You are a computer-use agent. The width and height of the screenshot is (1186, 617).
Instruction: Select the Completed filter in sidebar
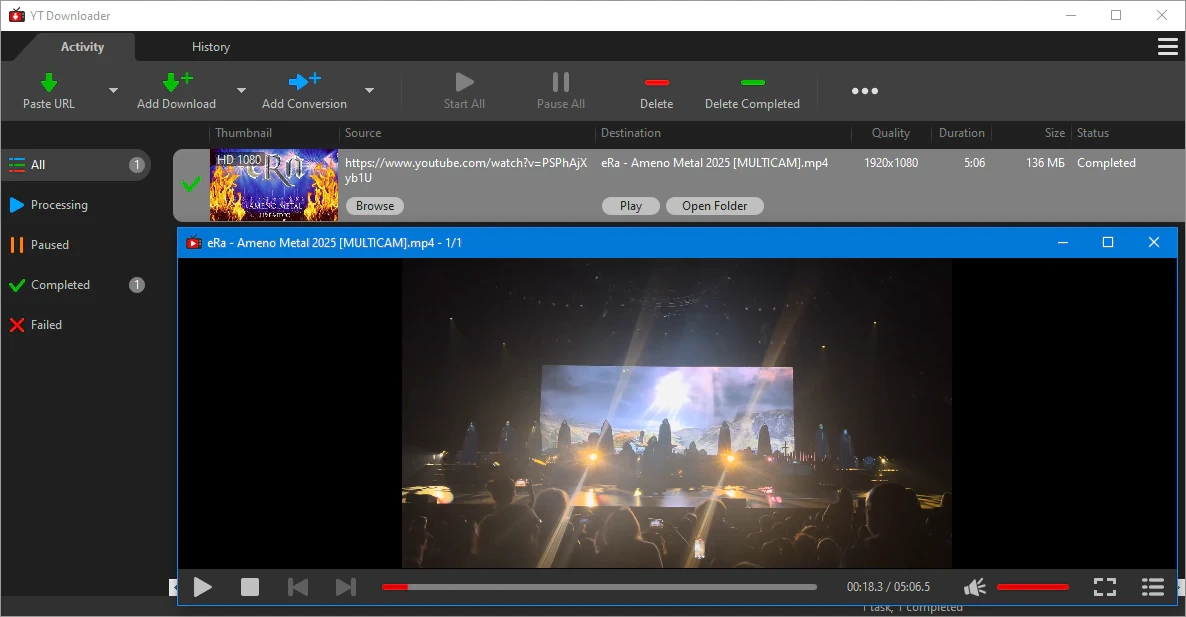[x=76, y=285]
